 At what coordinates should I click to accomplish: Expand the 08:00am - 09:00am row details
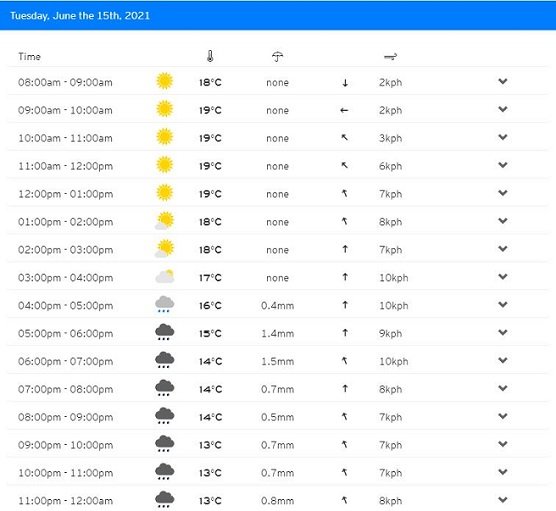coord(502,82)
